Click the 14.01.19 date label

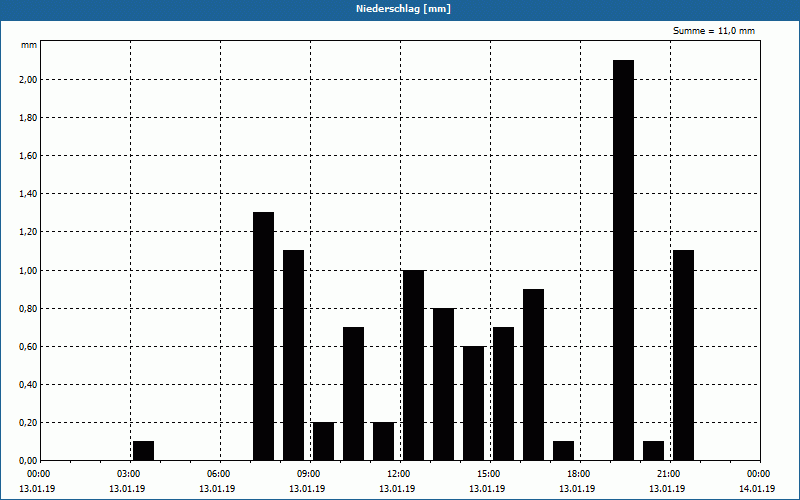(x=757, y=489)
